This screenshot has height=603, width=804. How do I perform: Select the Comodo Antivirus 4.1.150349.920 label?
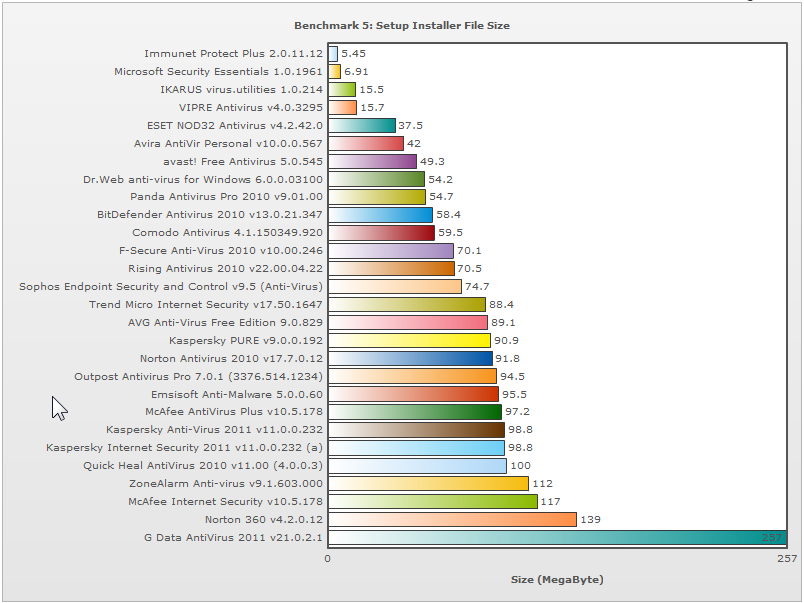[x=228, y=232]
